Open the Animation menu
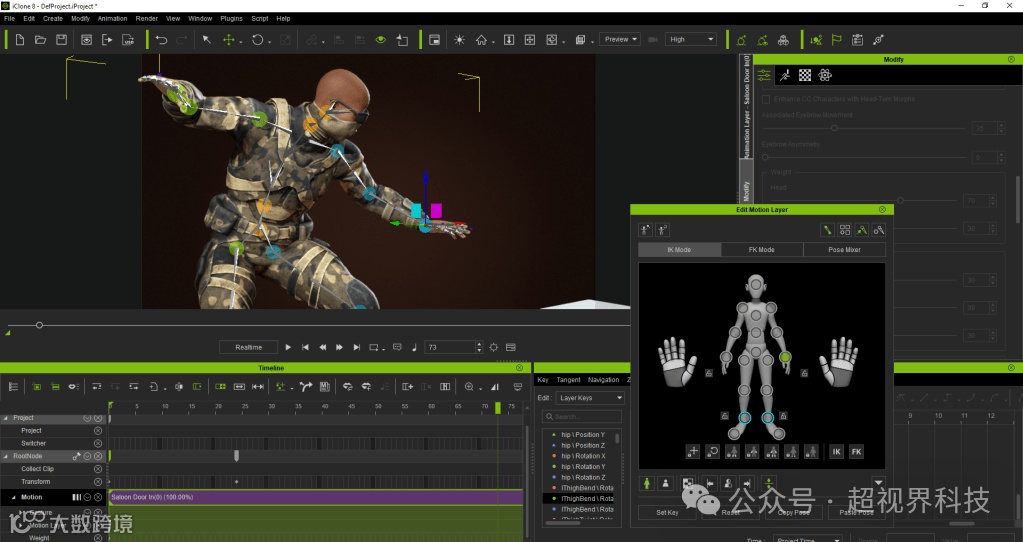This screenshot has width=1023, height=542. [x=112, y=18]
